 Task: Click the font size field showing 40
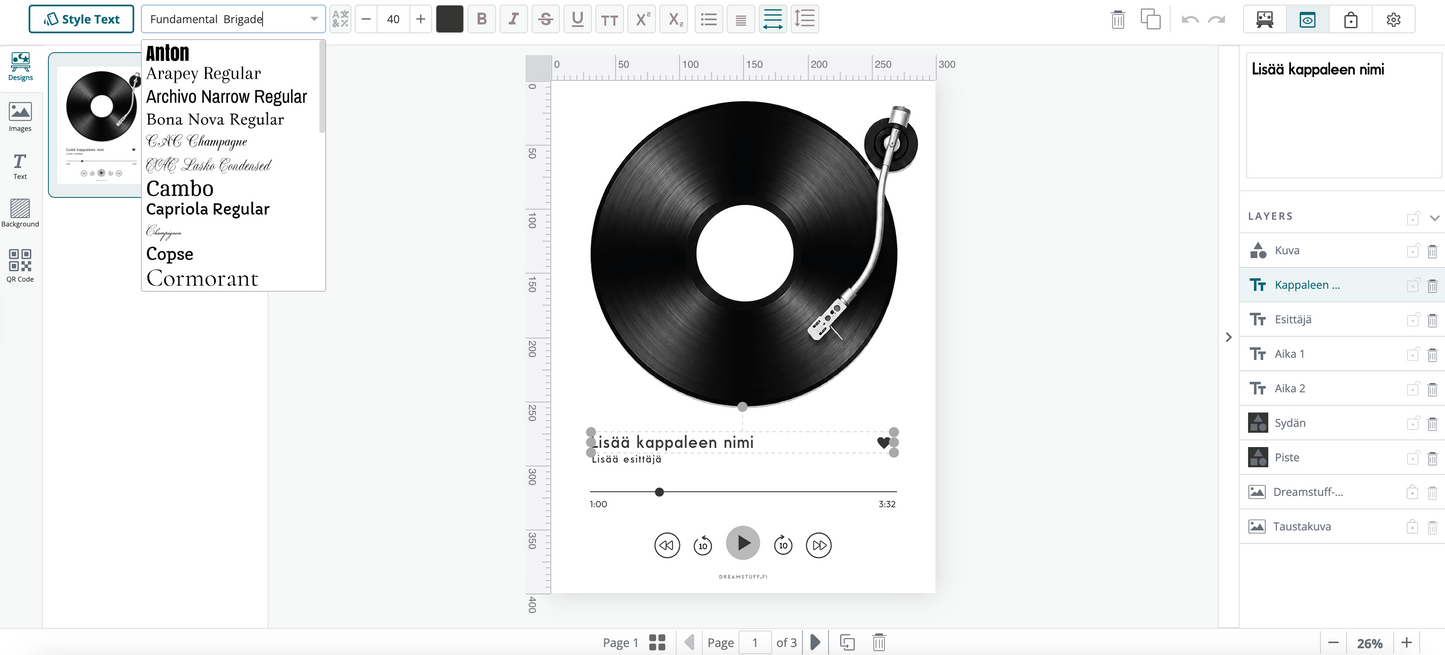tap(393, 19)
